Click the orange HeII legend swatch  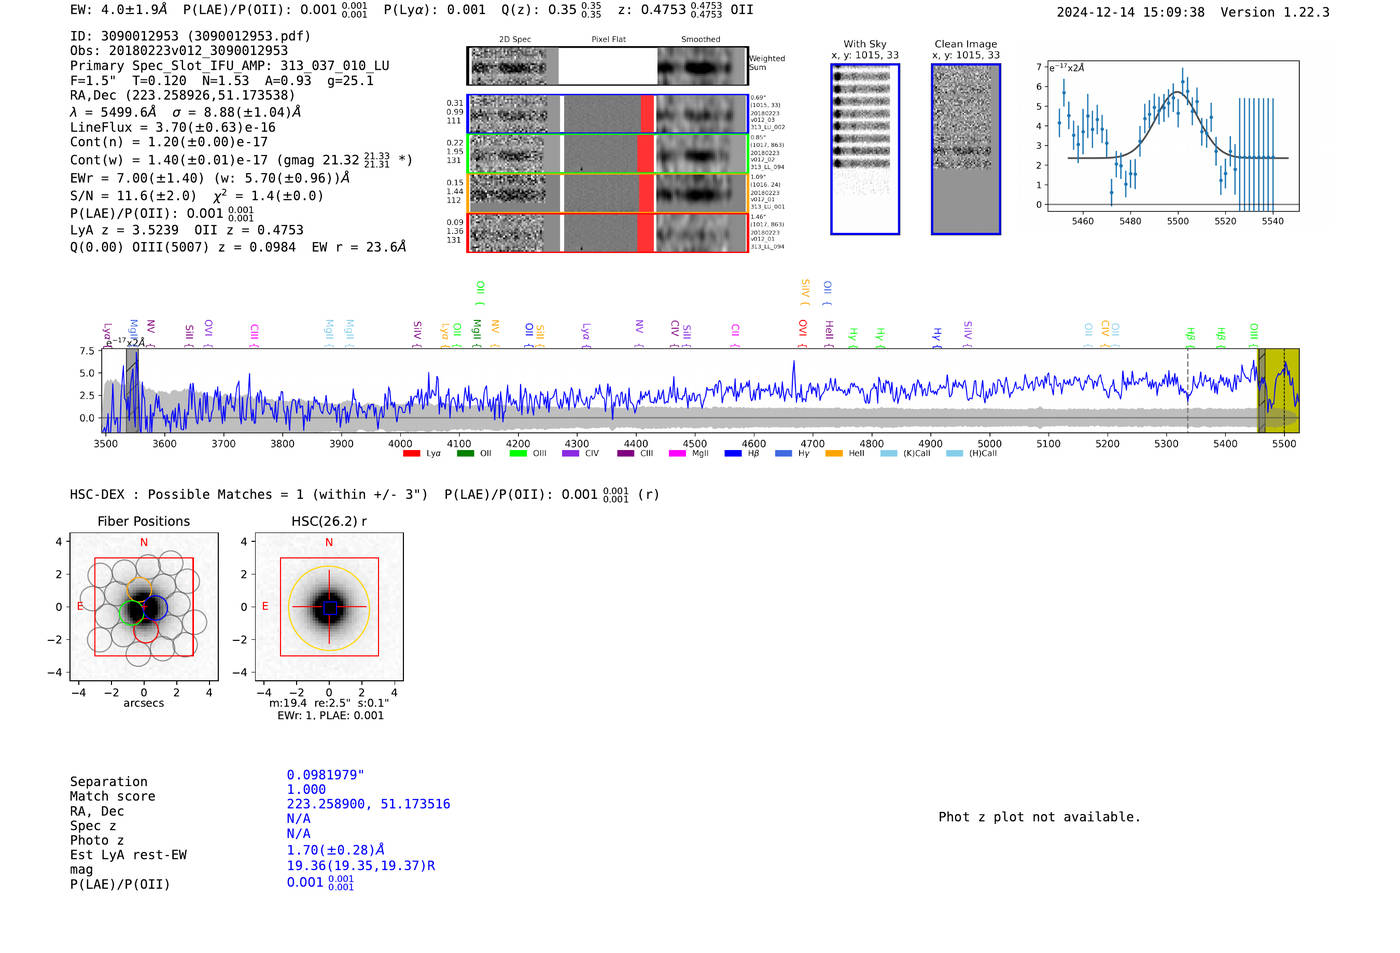834,454
